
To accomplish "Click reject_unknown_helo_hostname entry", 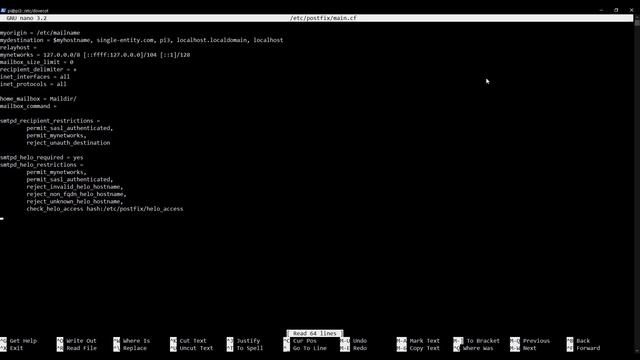I will pyautogui.click(x=75, y=202).
